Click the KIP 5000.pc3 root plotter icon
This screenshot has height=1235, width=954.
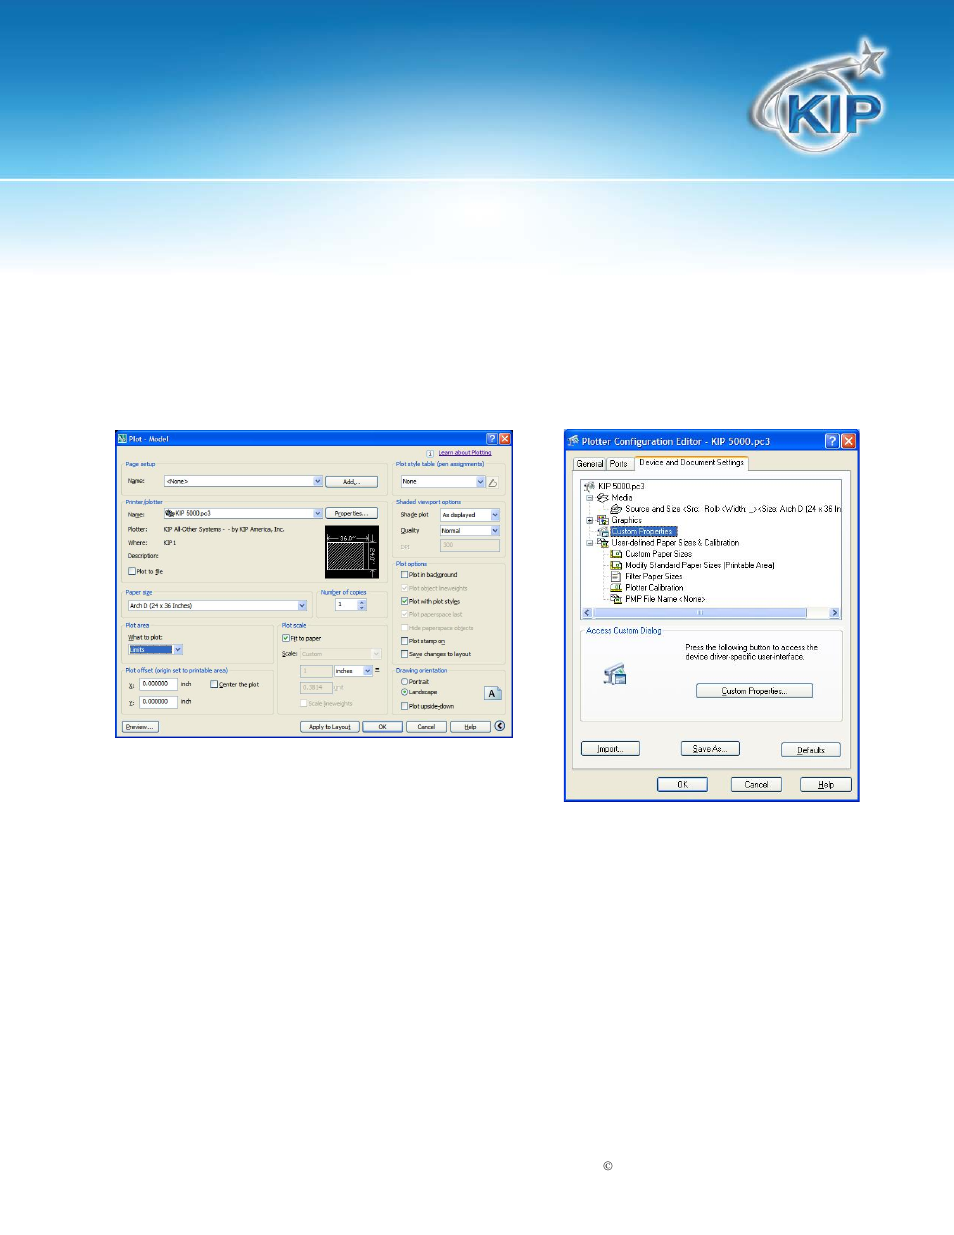click(x=590, y=486)
